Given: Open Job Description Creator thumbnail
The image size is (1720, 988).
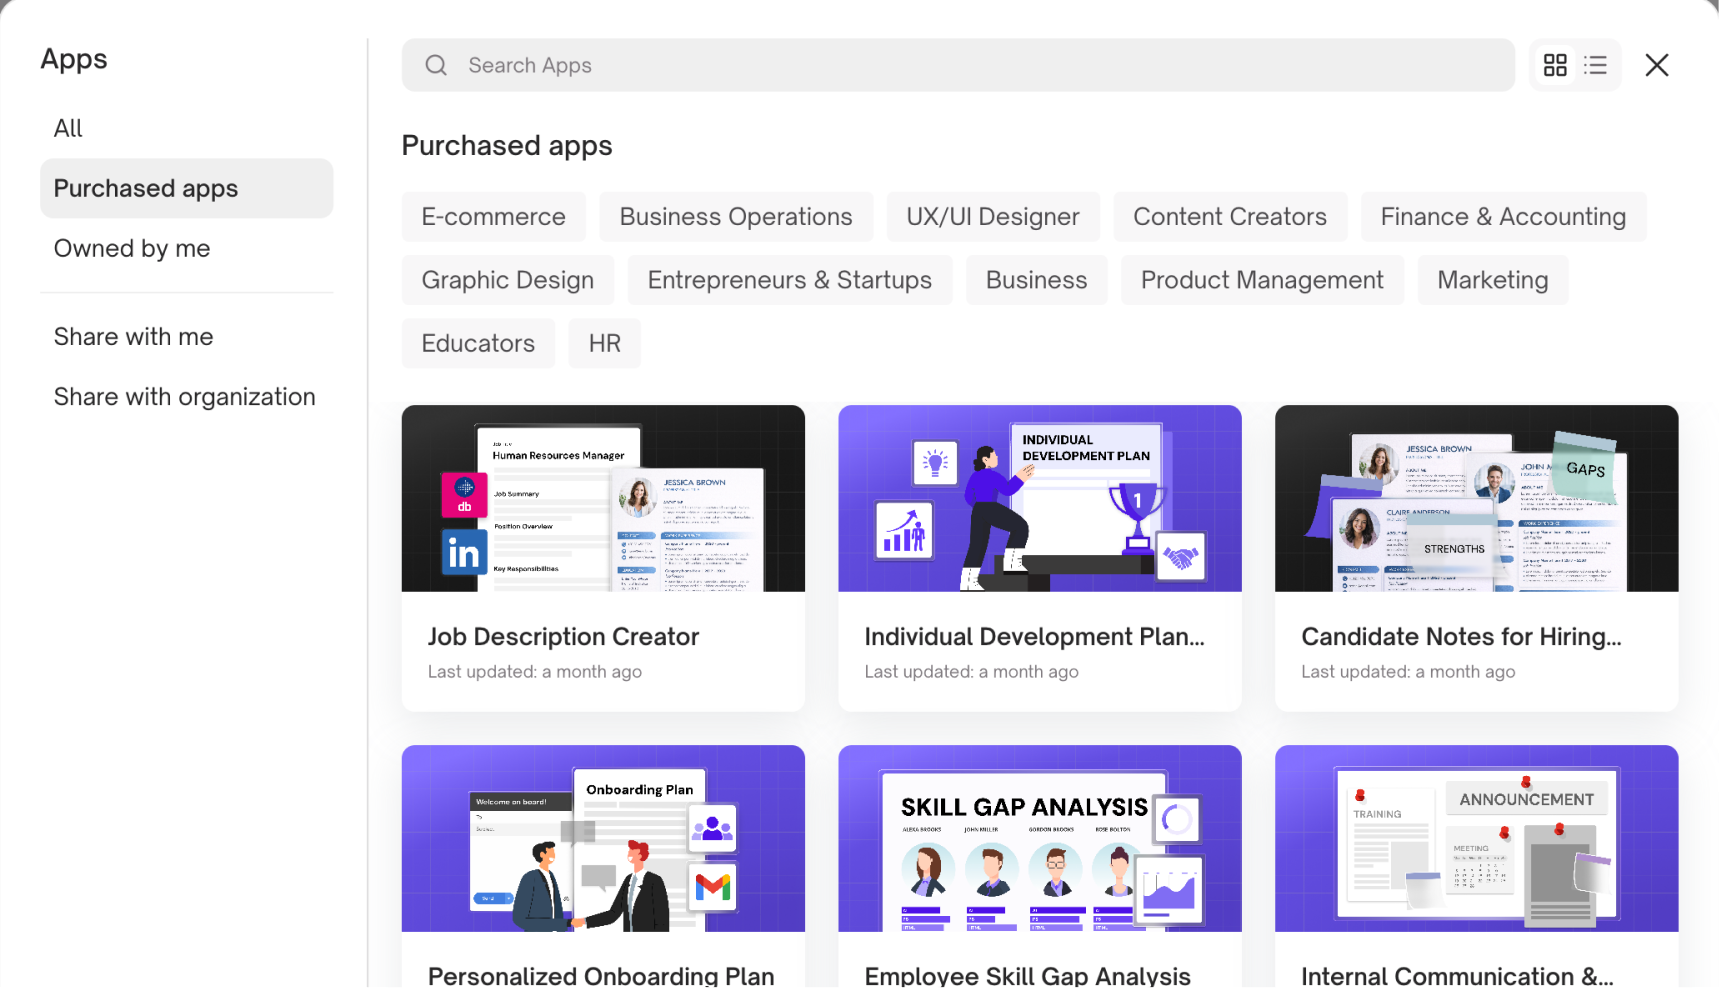Looking at the screenshot, I should [x=603, y=498].
